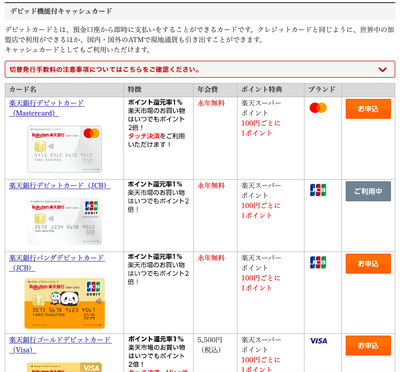
Task: Click the ブランド column header
Action: (x=322, y=89)
